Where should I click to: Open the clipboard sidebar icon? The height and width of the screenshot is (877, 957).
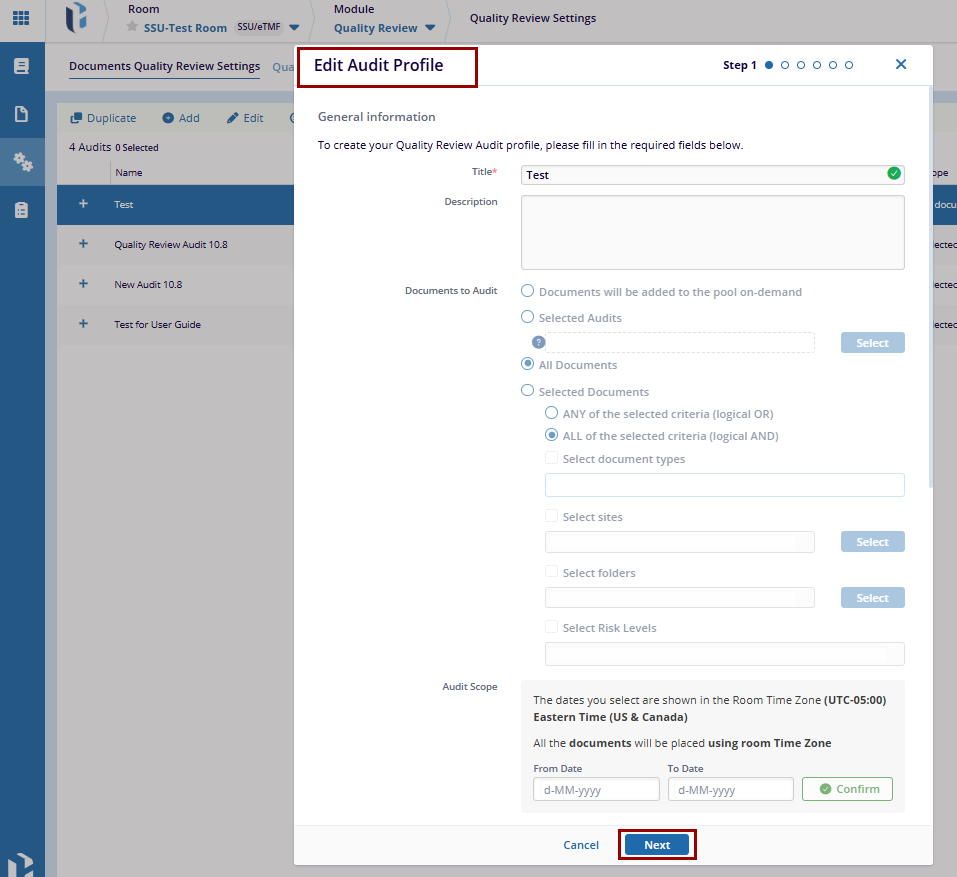click(x=22, y=210)
